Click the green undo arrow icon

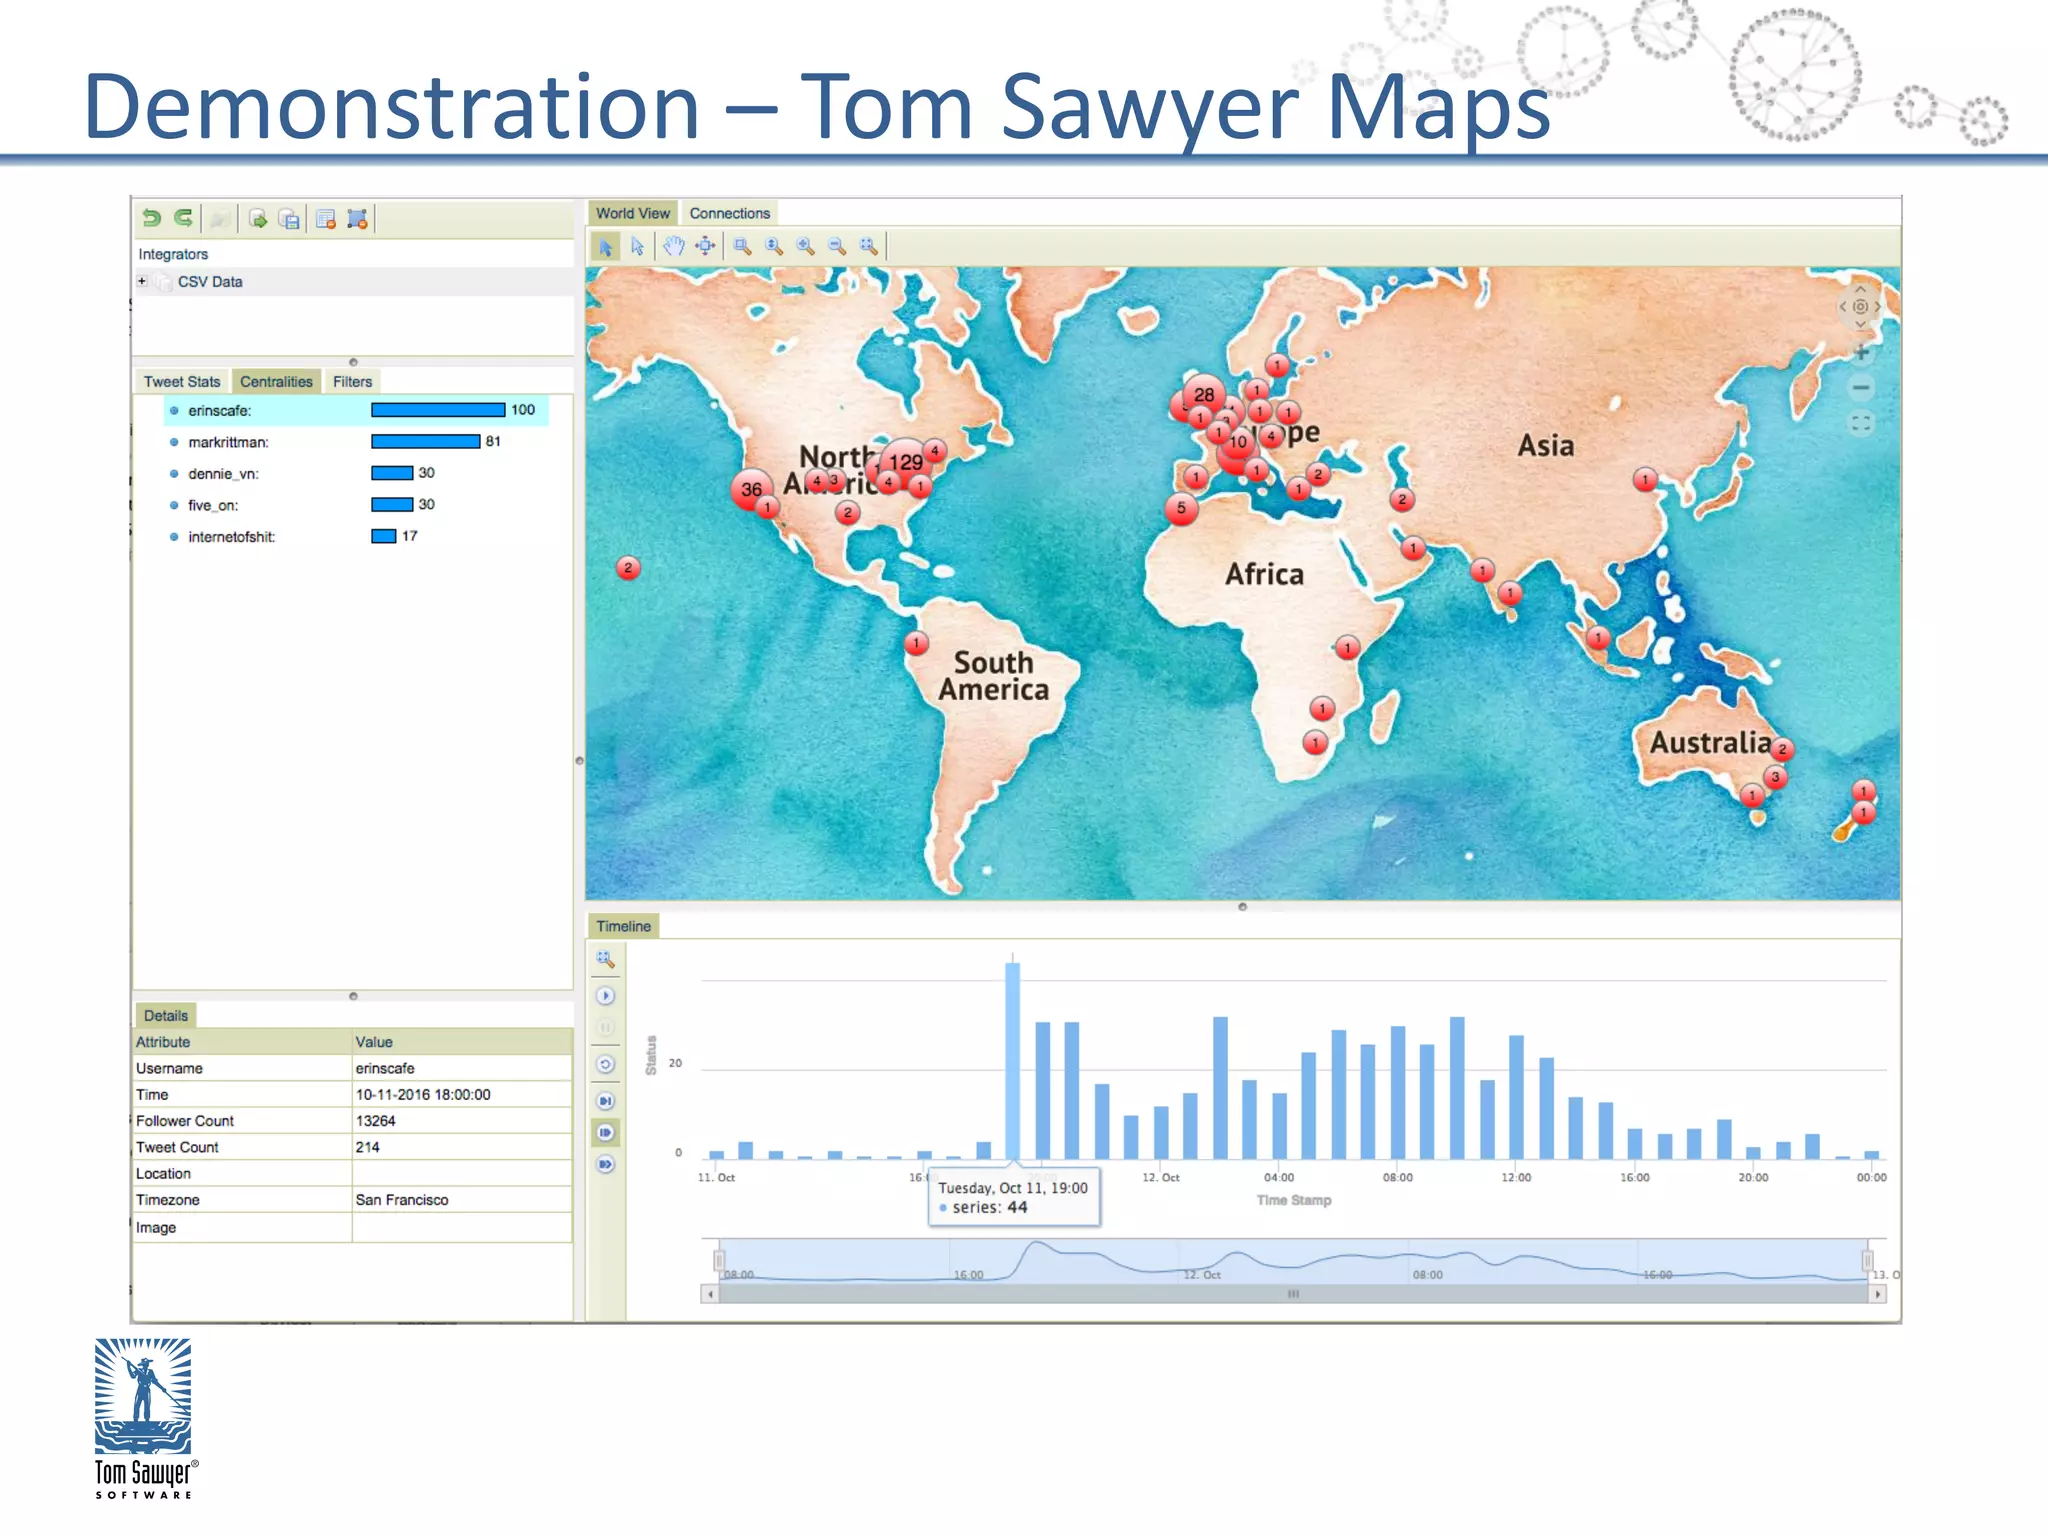pos(151,218)
